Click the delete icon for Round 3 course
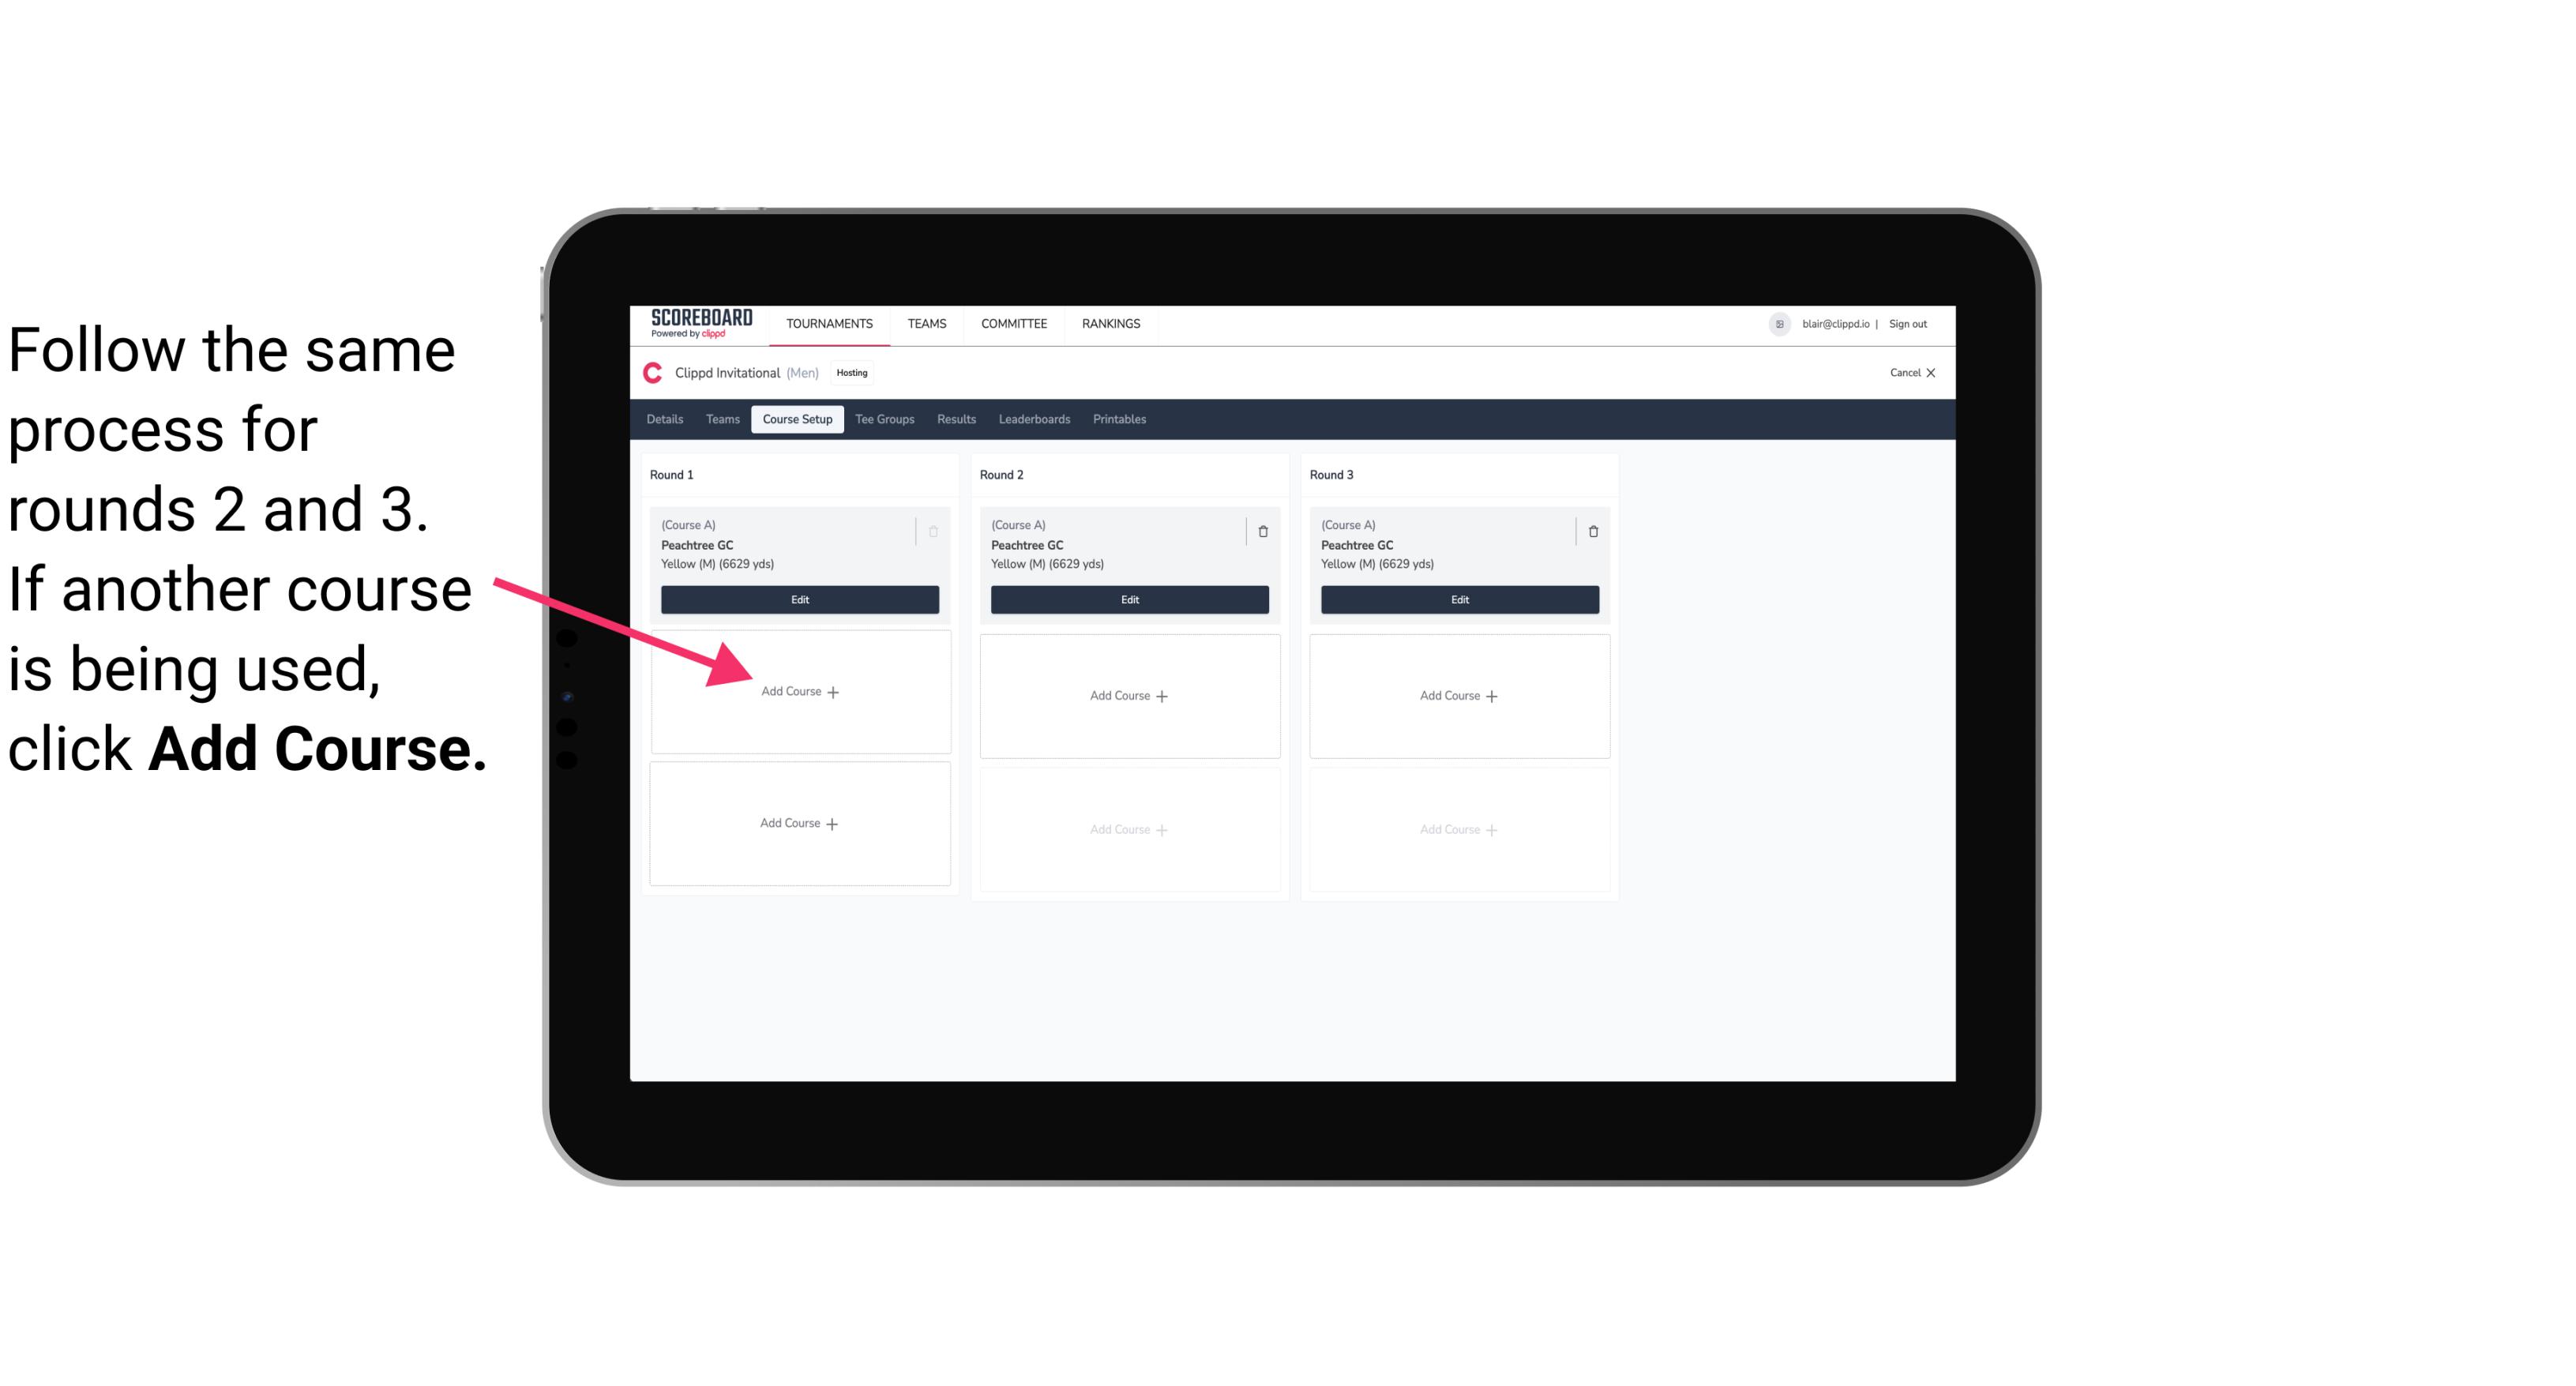 coord(1587,531)
